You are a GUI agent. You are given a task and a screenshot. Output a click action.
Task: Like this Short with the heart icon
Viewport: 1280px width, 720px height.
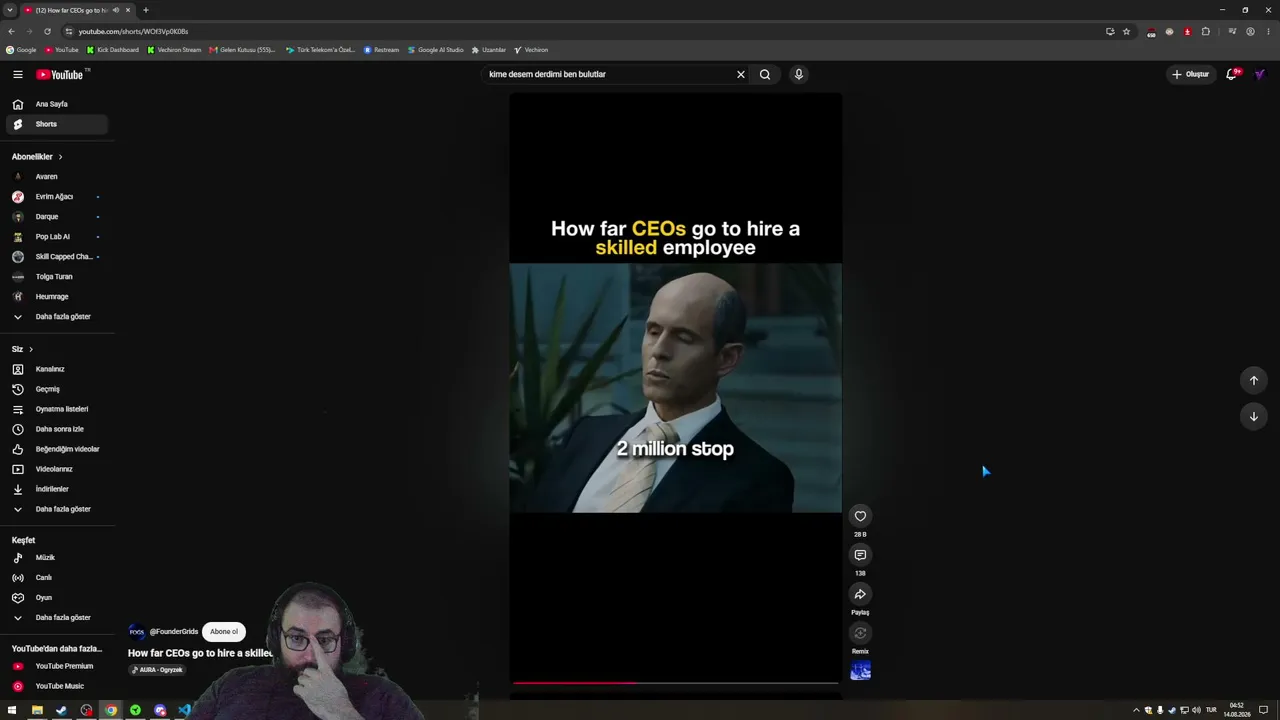(x=860, y=516)
